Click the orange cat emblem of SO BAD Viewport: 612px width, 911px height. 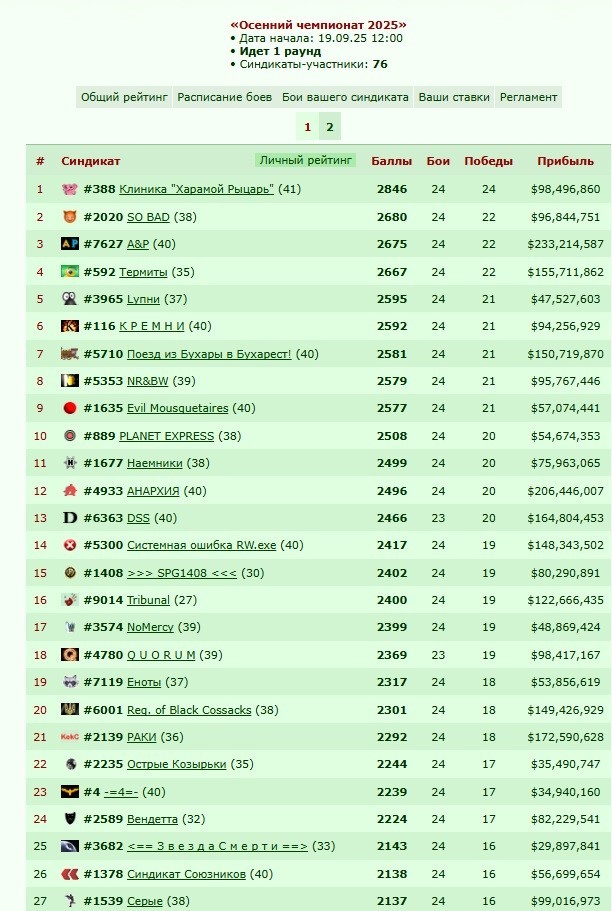pyautogui.click(x=70, y=217)
